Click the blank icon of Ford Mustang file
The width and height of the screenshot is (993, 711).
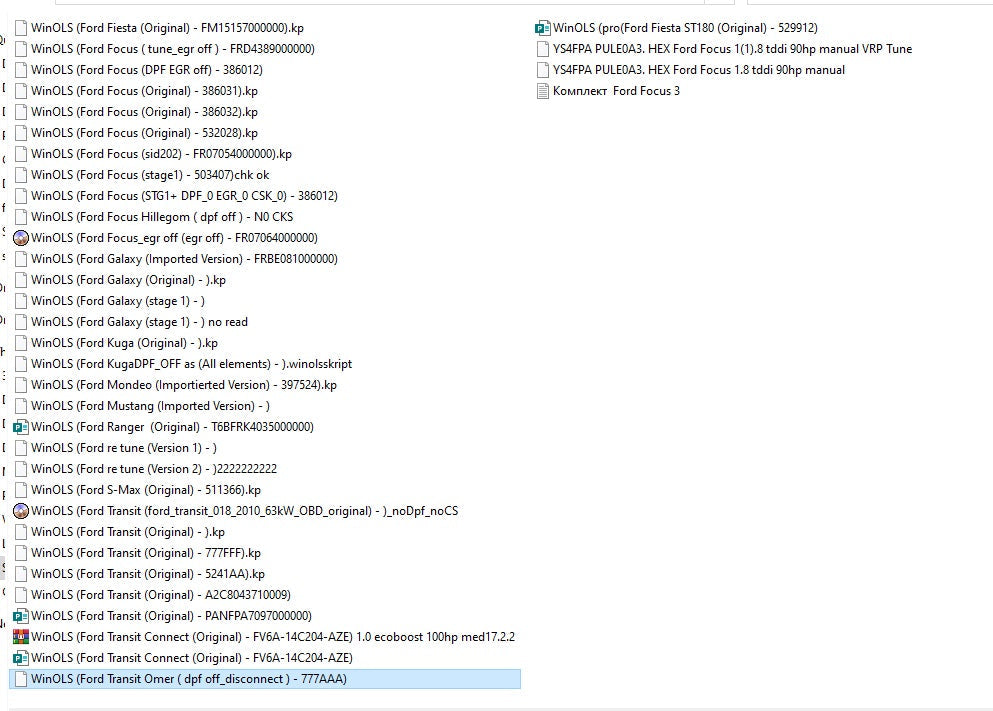[20, 406]
